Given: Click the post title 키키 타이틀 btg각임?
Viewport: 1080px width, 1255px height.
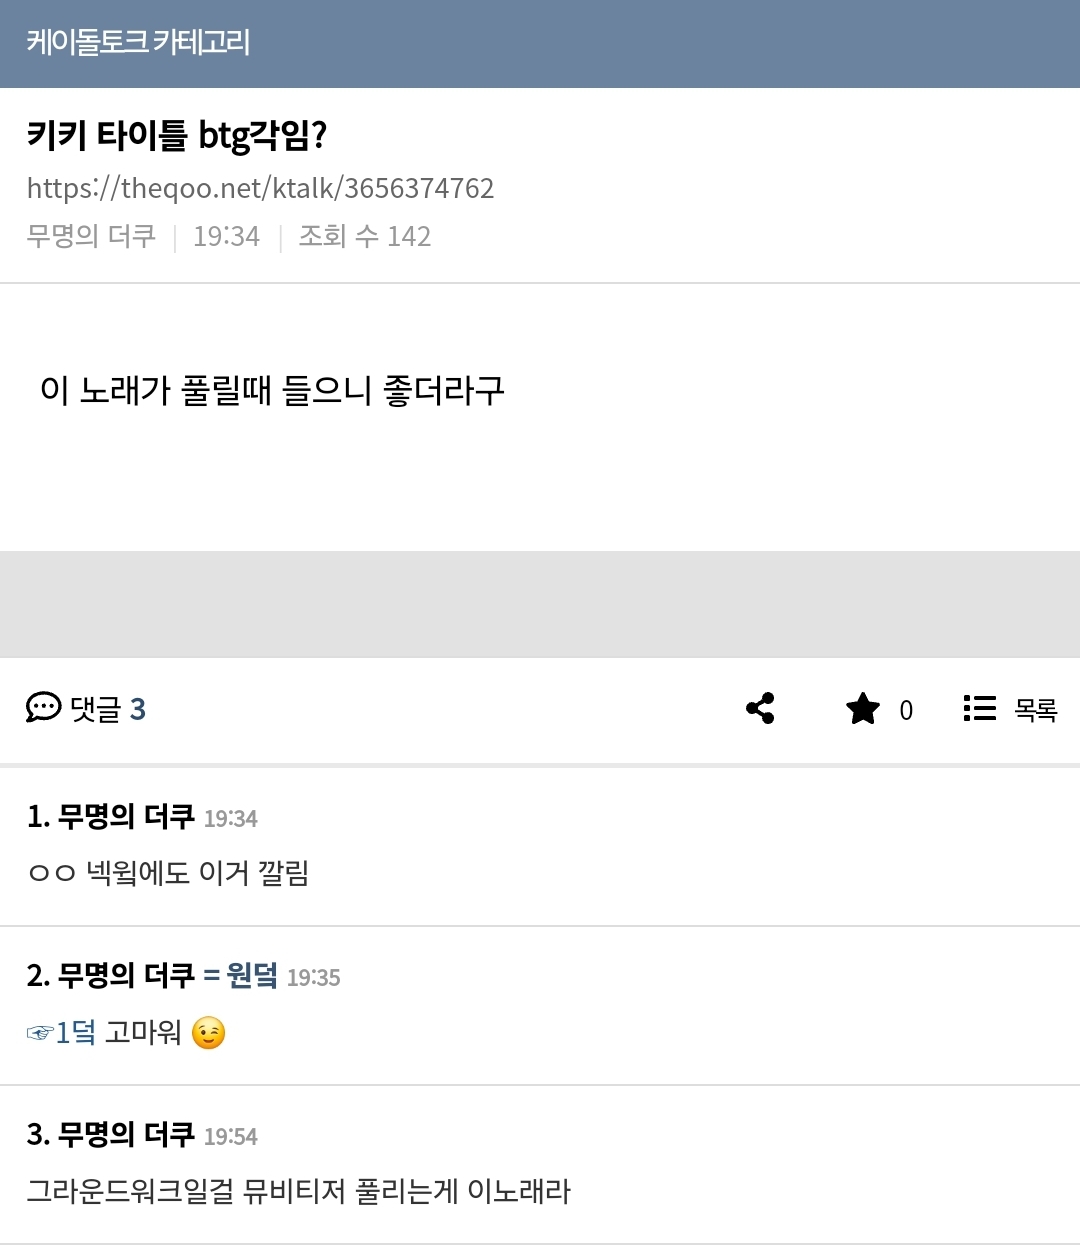Looking at the screenshot, I should [177, 135].
